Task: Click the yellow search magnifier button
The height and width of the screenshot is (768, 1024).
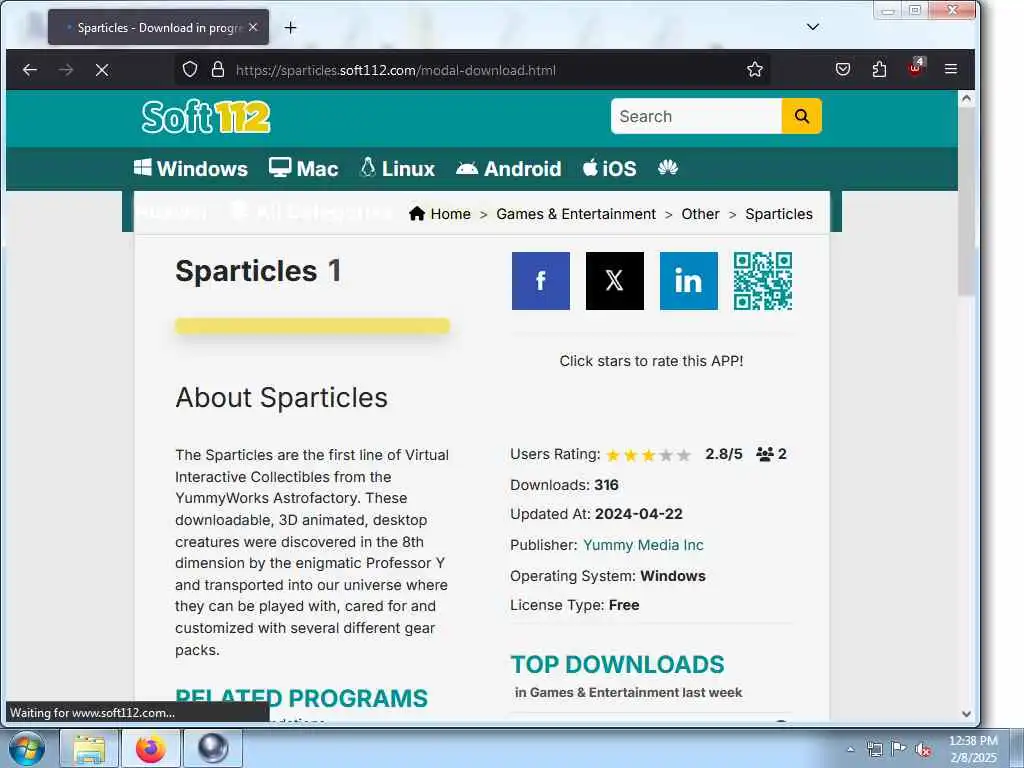Action: (x=801, y=116)
